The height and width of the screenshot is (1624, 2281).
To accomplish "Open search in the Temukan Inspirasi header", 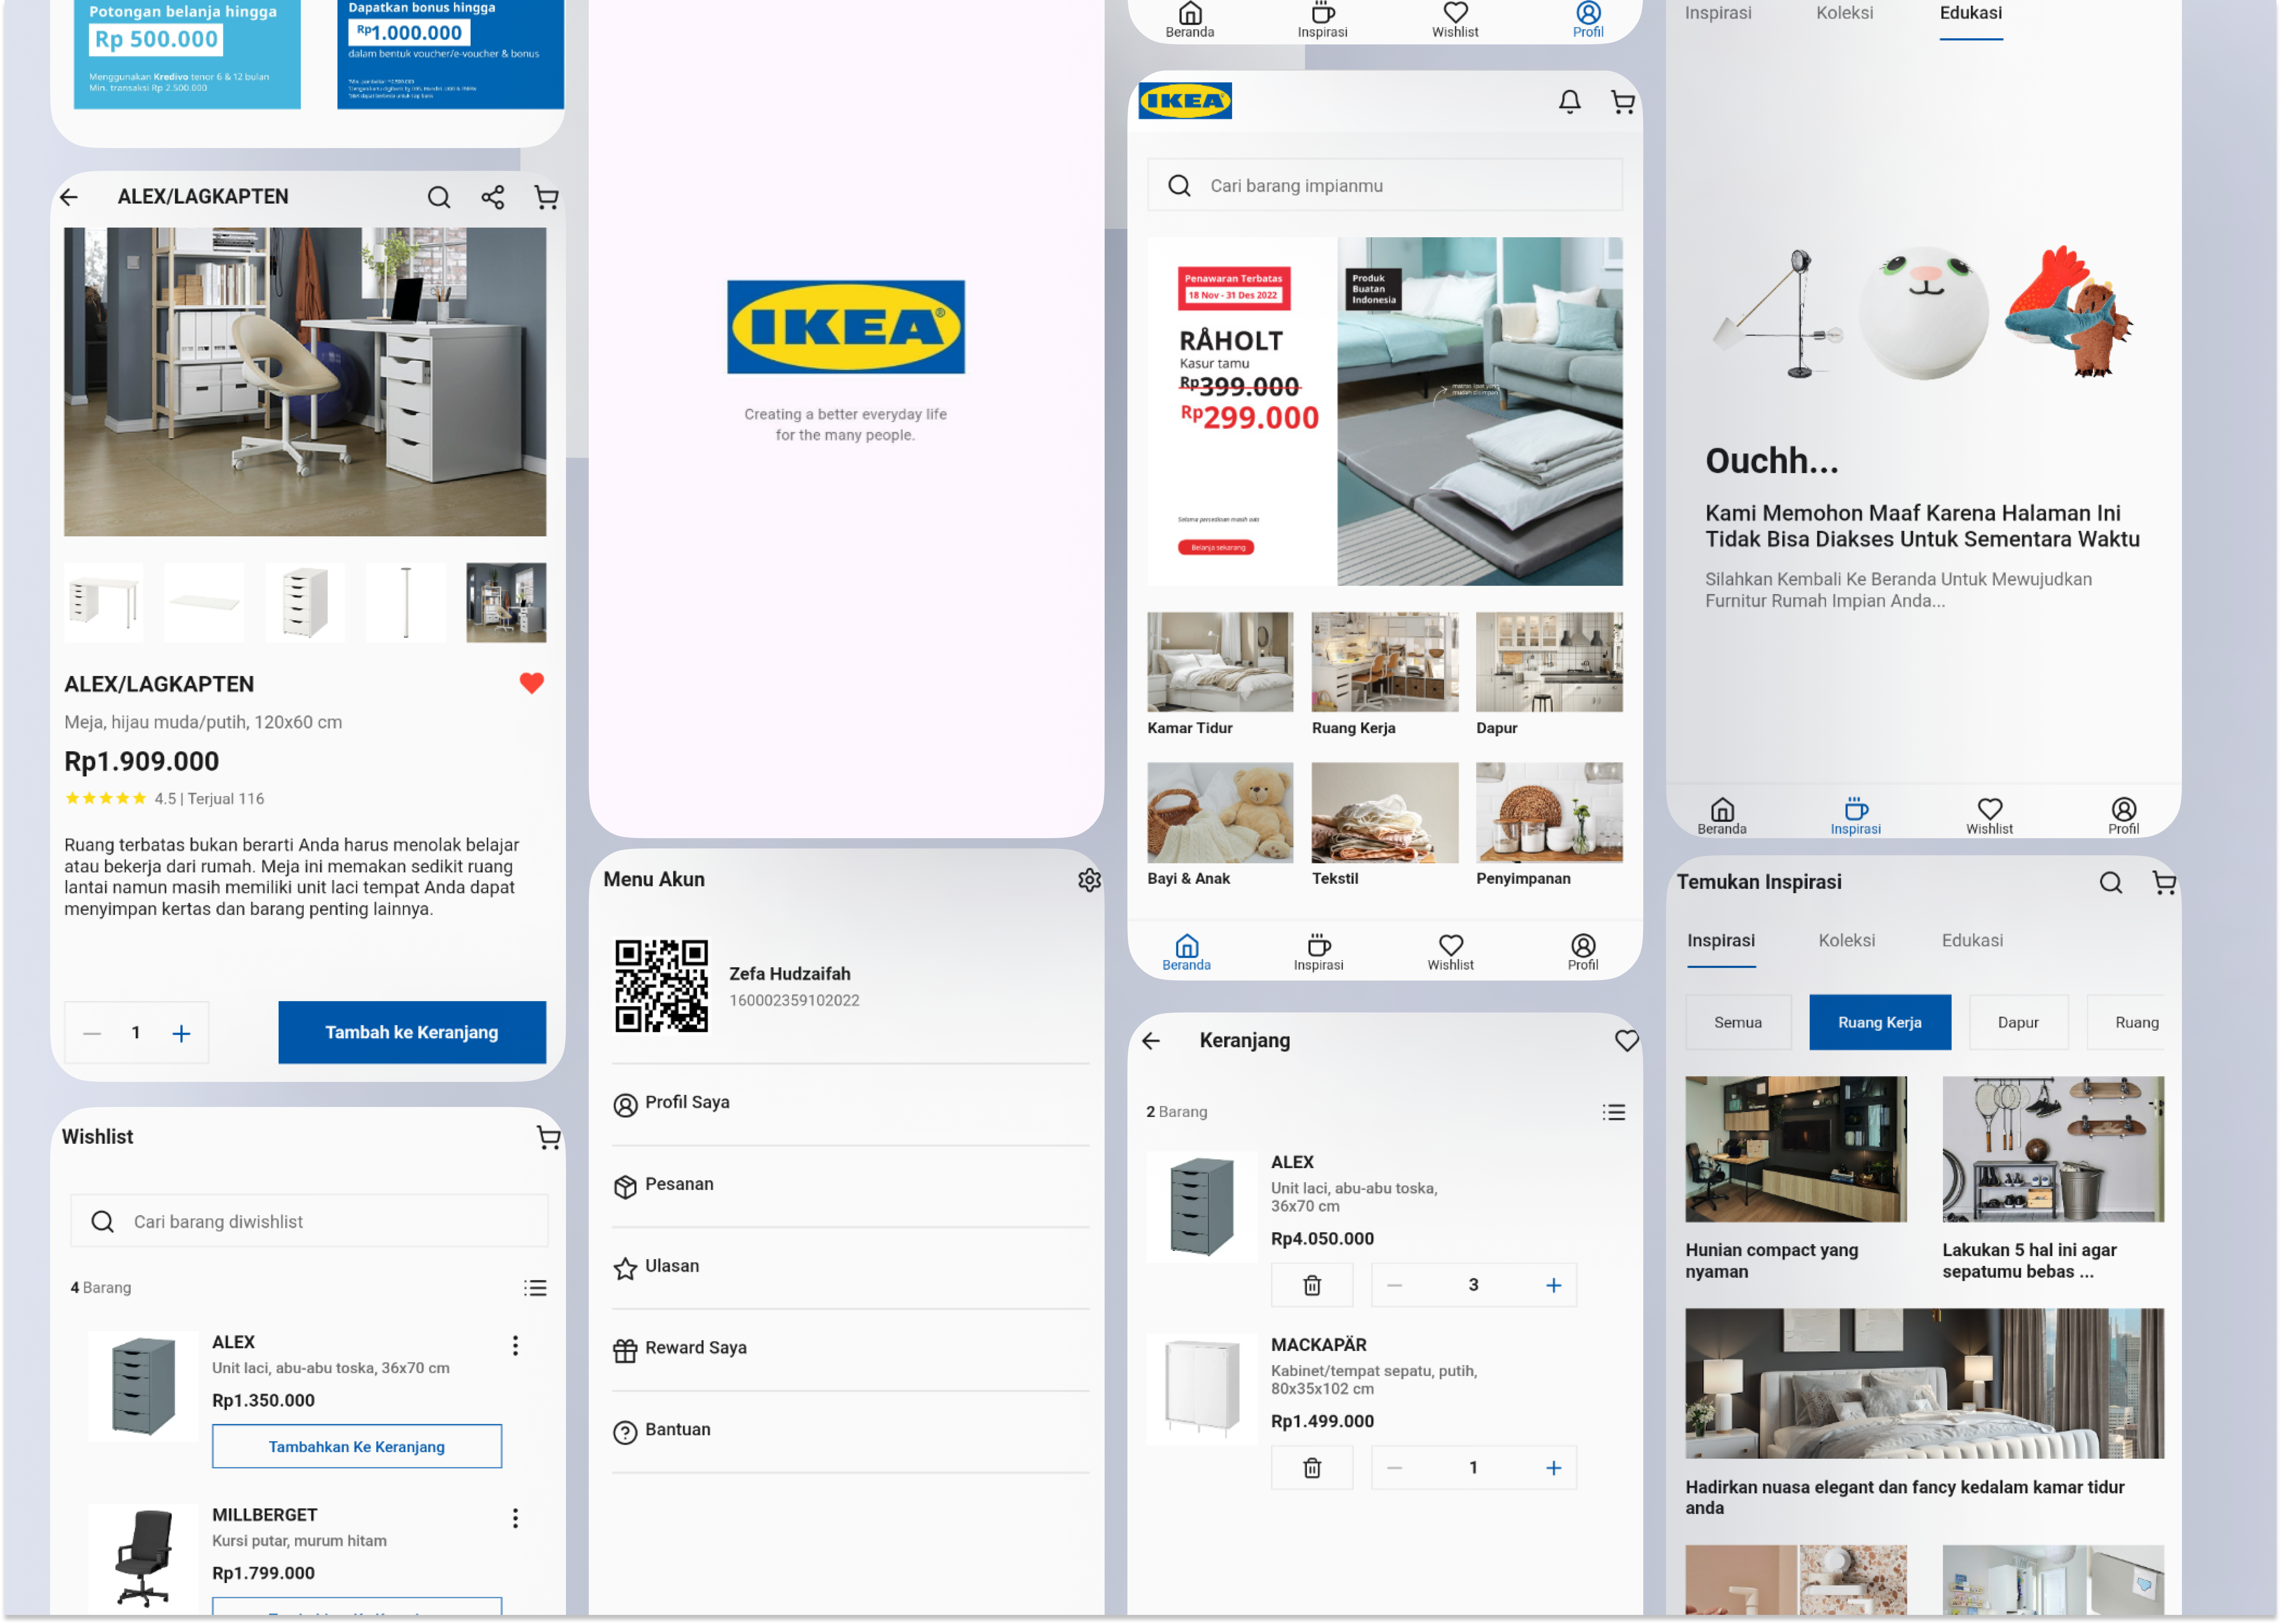I will coord(2111,883).
